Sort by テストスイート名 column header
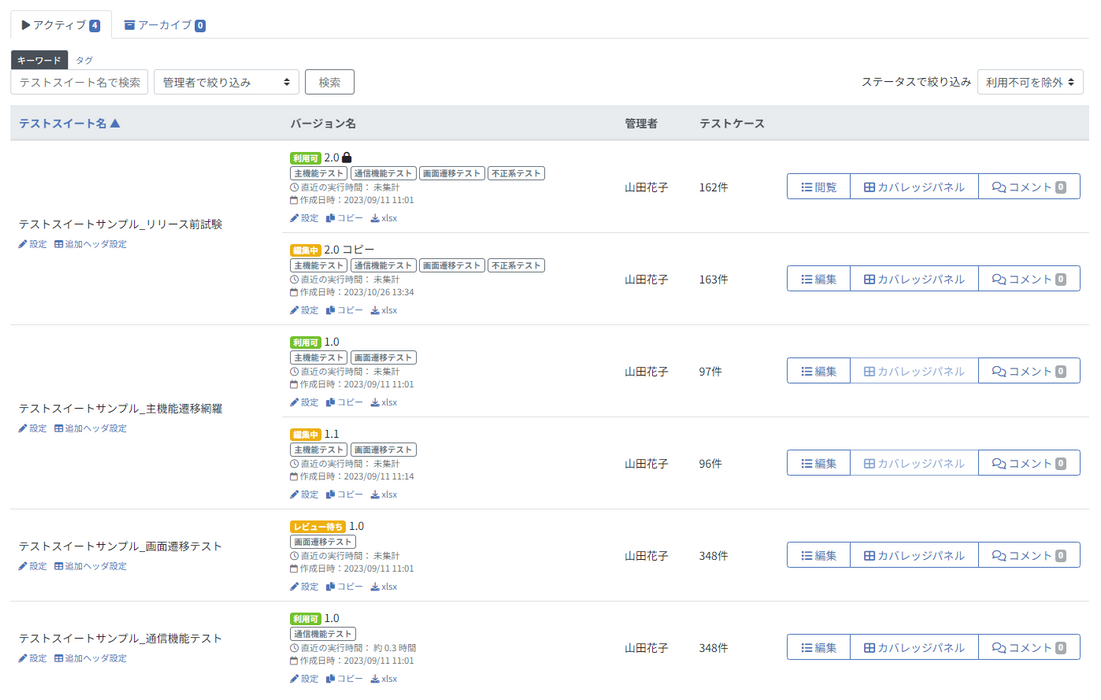1101x700 pixels. point(69,124)
